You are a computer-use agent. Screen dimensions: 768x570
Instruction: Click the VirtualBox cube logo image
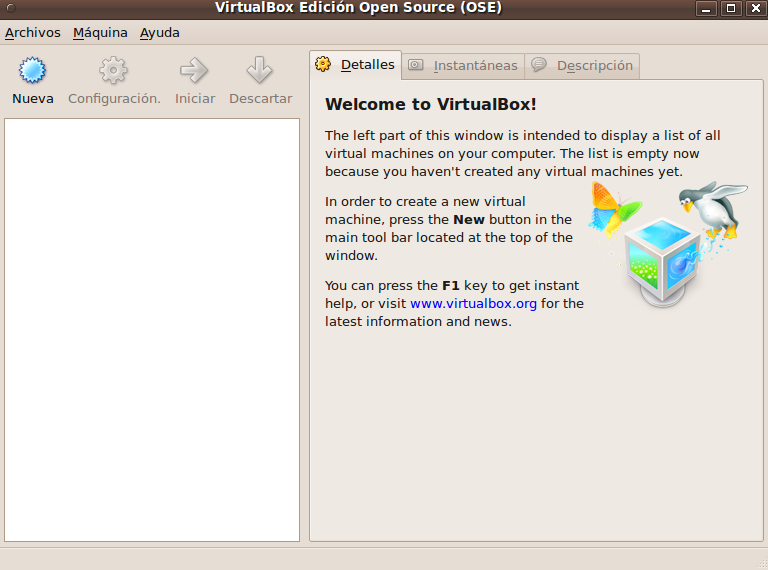[x=669, y=244]
